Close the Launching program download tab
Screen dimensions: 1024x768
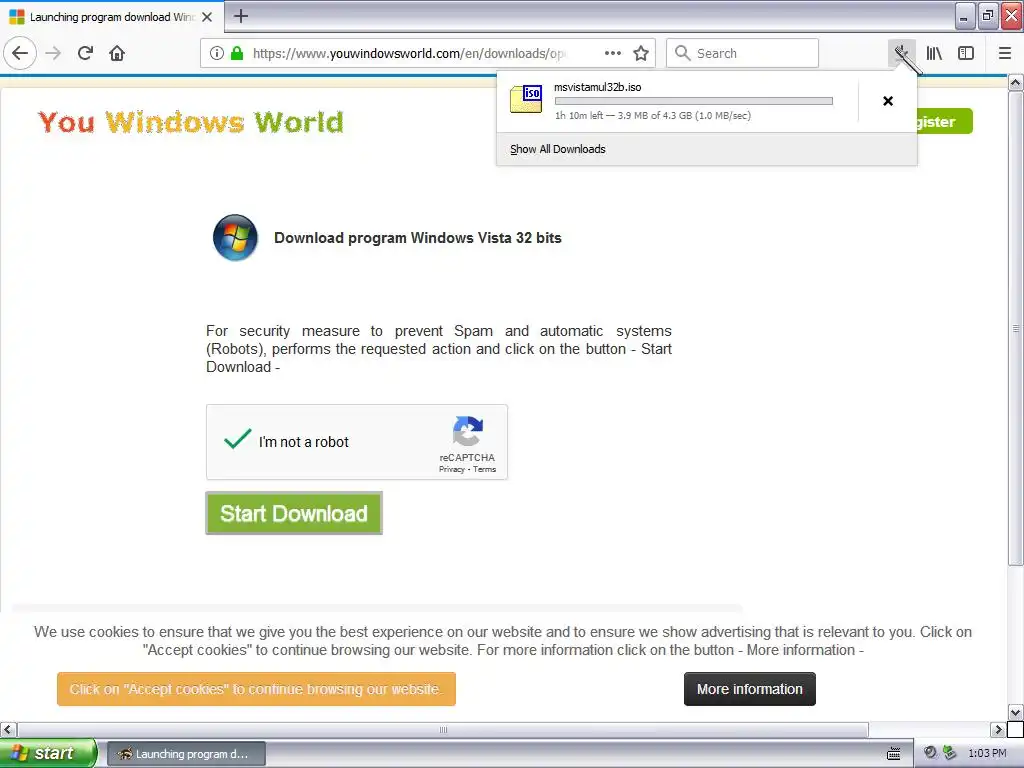pos(207,17)
